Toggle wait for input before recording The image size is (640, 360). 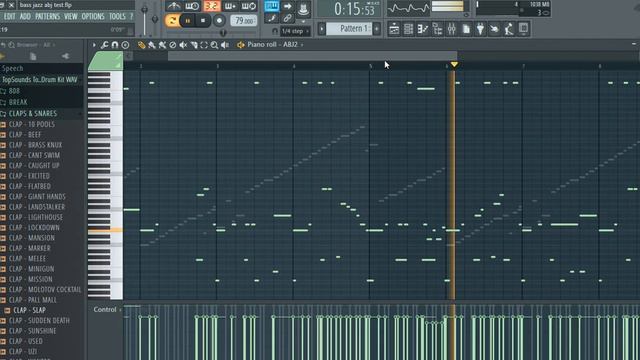[192, 6]
